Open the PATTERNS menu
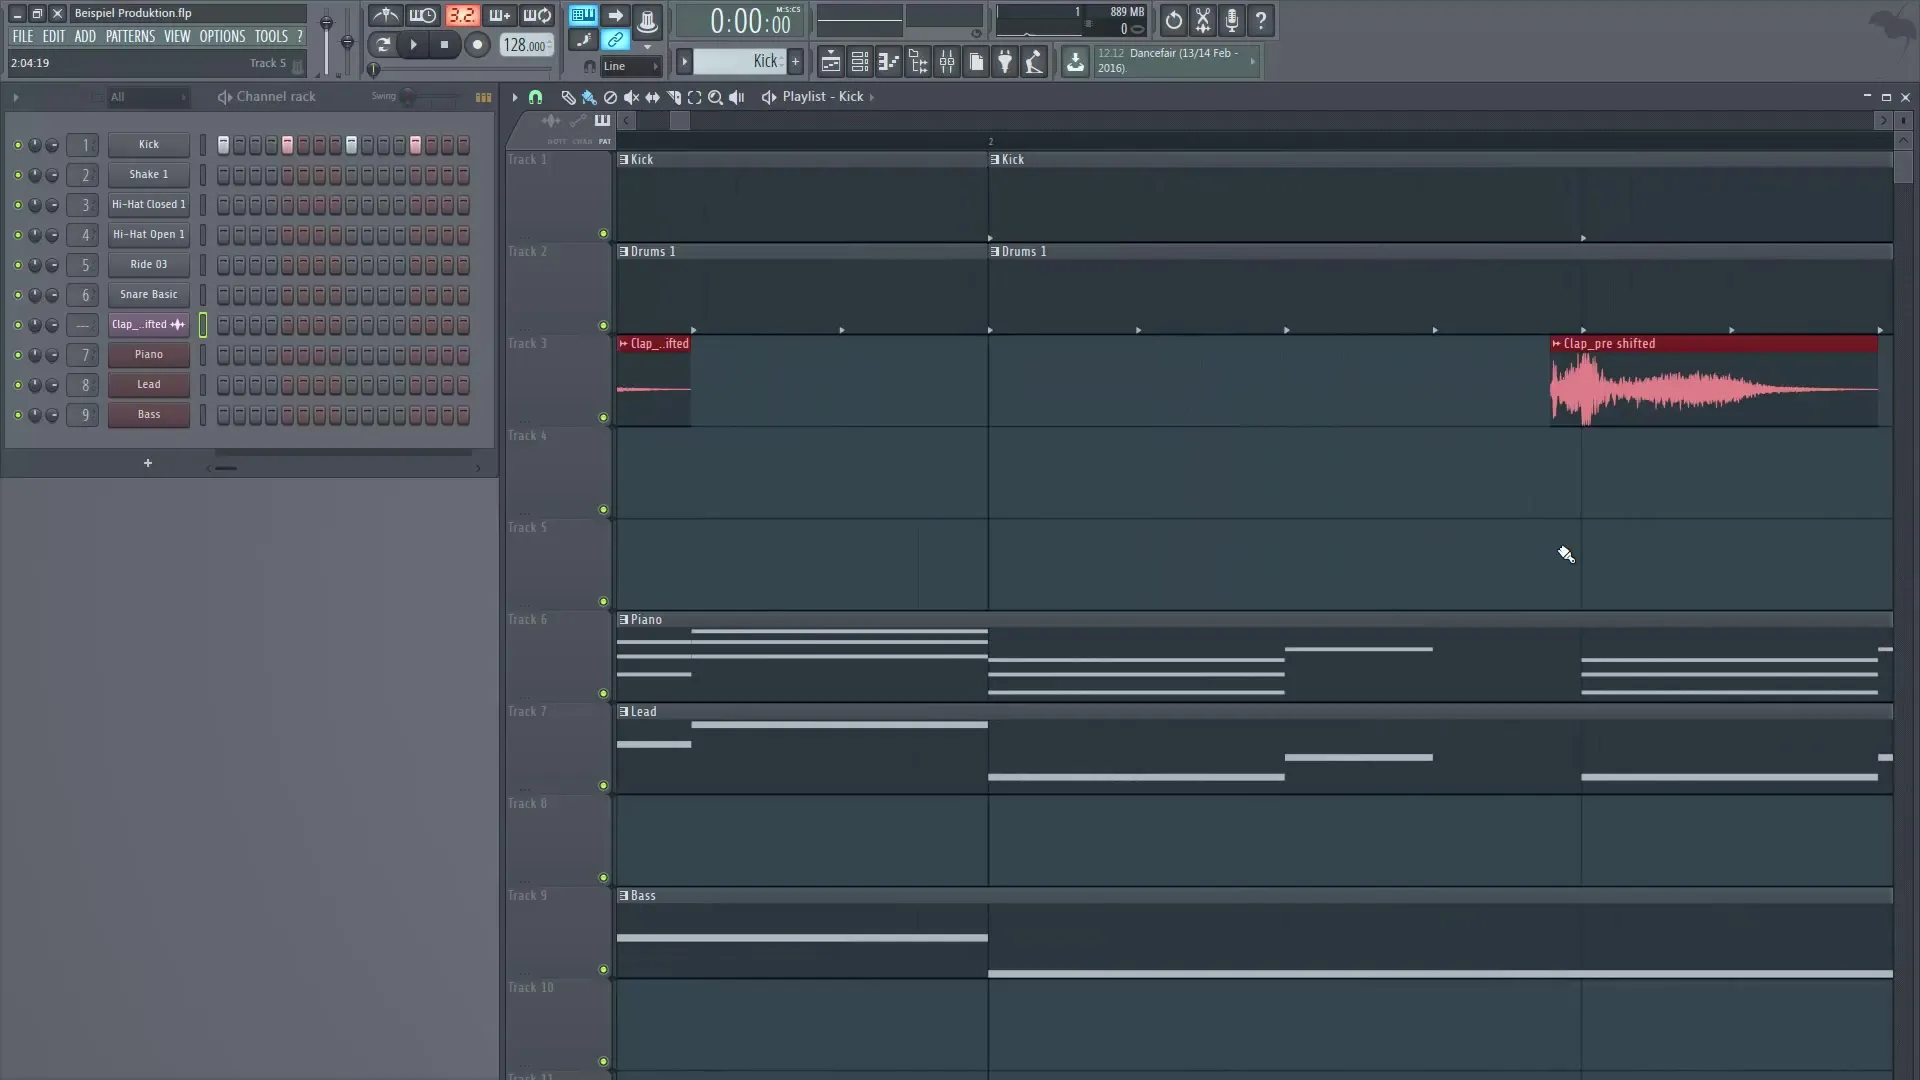Screen dimensions: 1920x1080 coord(130,36)
